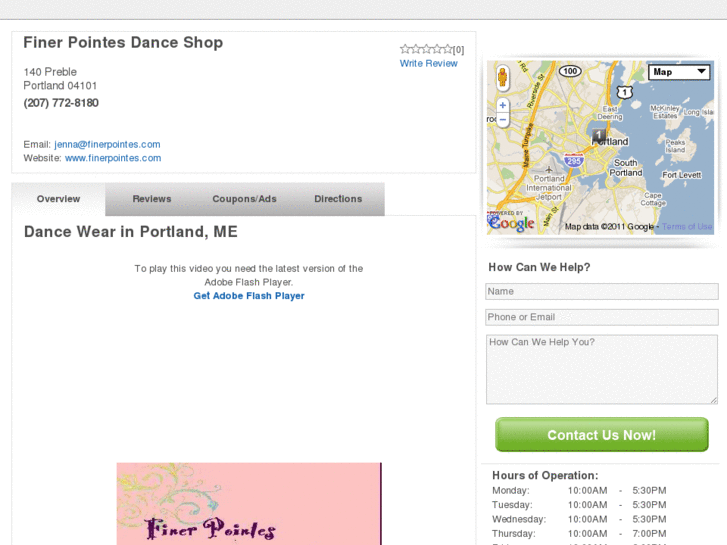This screenshot has height=545, width=727.
Task: Click the Phone or Email field
Action: (602, 317)
